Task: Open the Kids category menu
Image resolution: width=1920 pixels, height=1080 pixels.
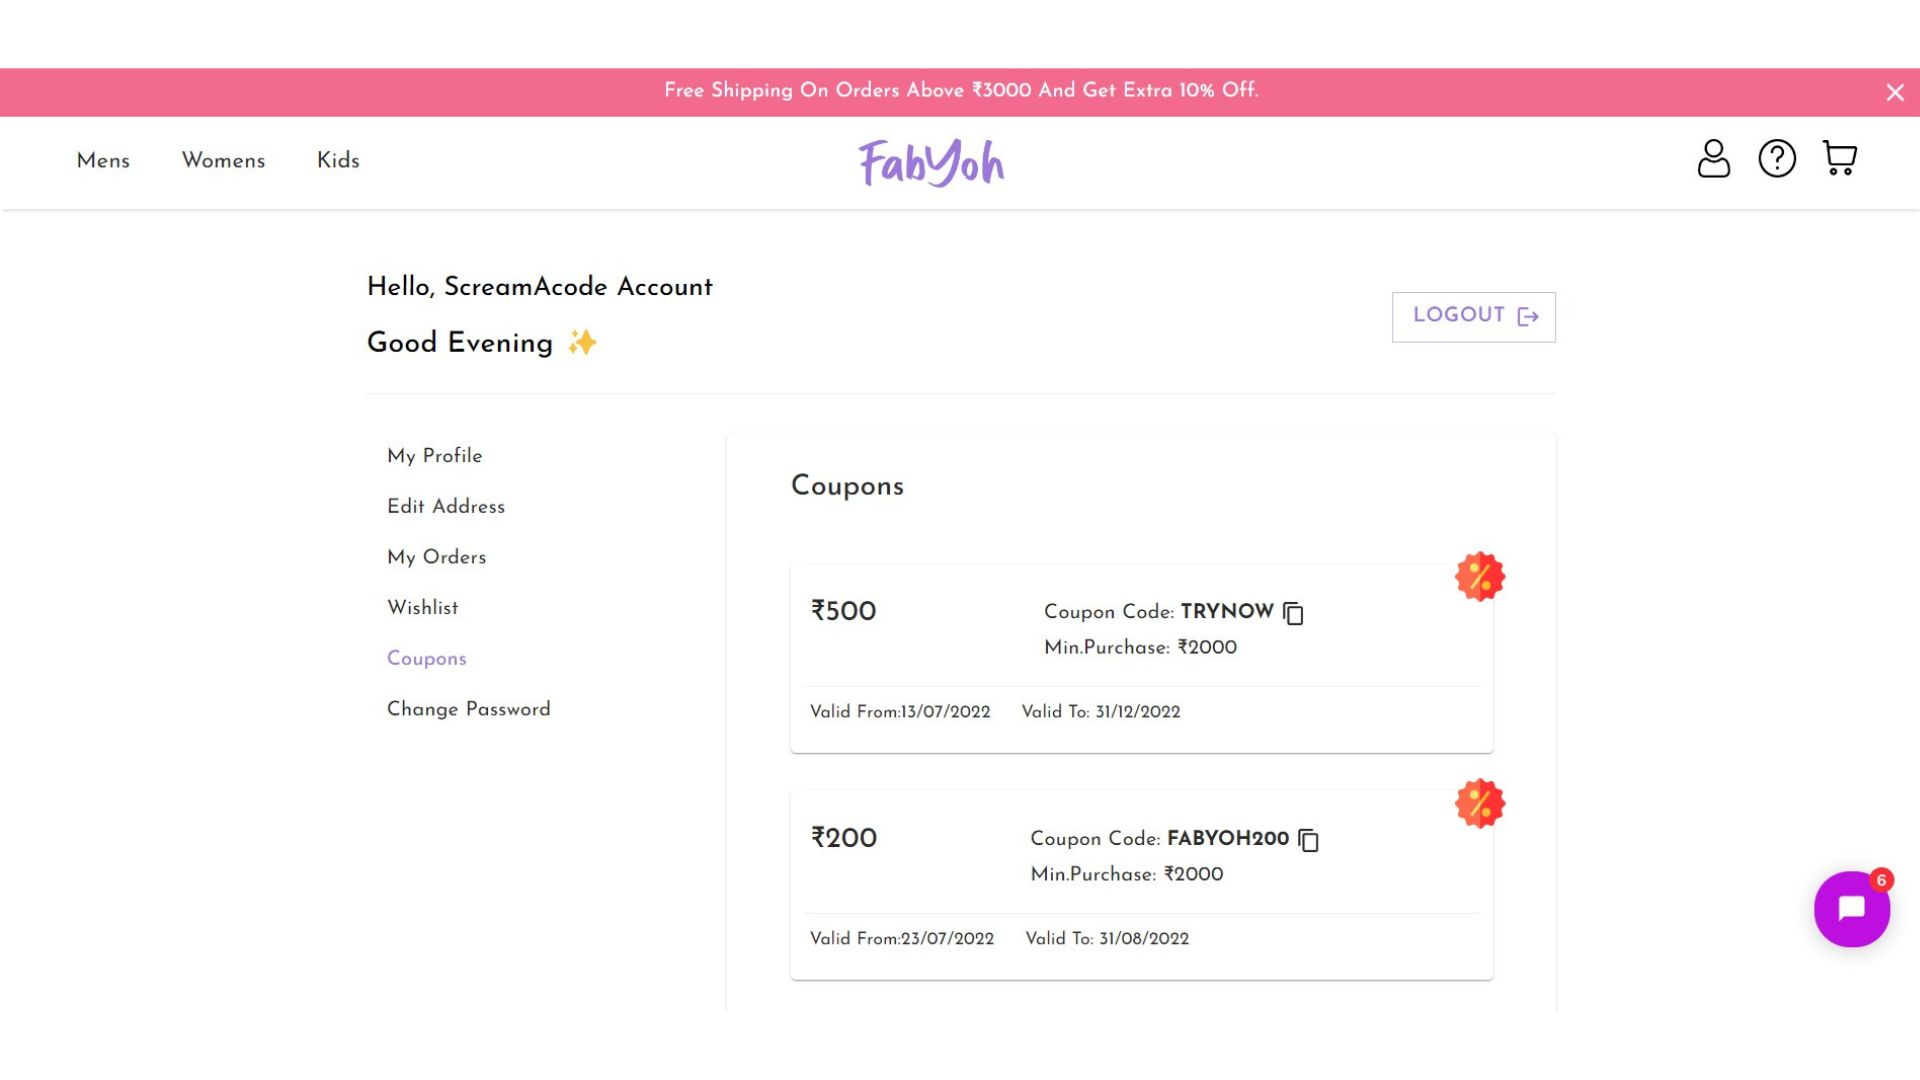Action: click(x=338, y=161)
